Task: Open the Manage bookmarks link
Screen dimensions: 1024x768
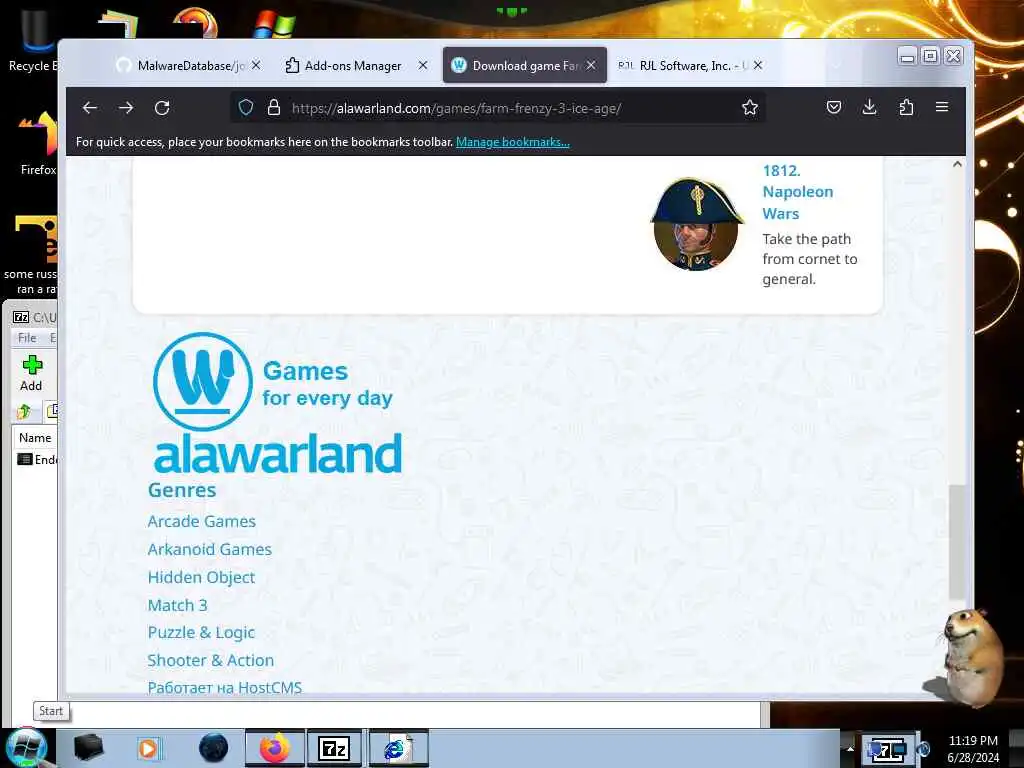Action: (513, 142)
